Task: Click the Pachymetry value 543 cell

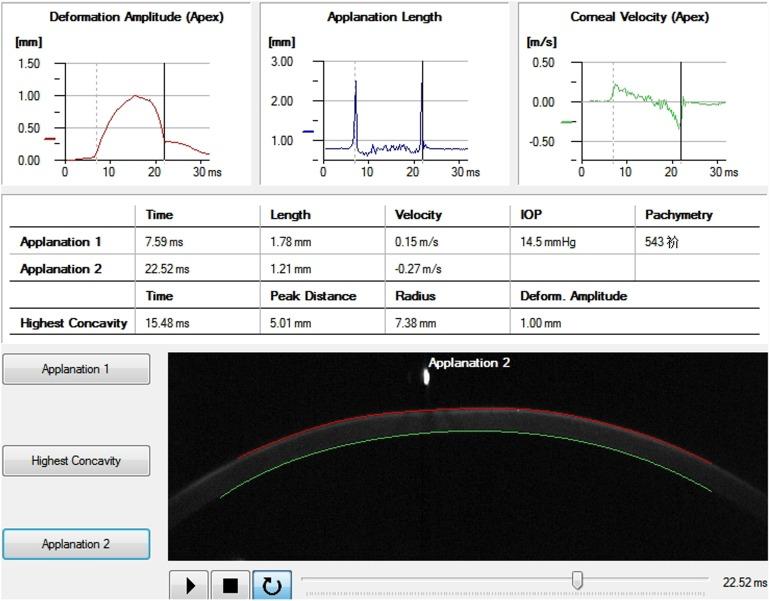Action: coord(662,242)
